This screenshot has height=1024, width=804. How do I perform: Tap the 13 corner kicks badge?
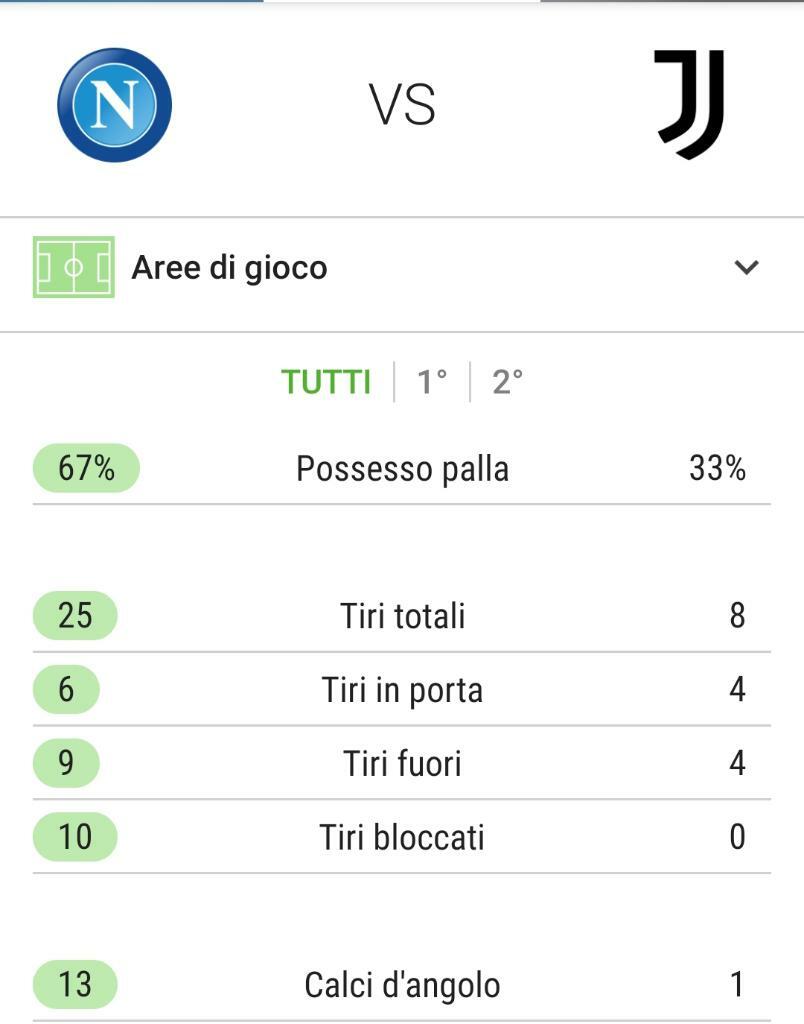(x=75, y=984)
